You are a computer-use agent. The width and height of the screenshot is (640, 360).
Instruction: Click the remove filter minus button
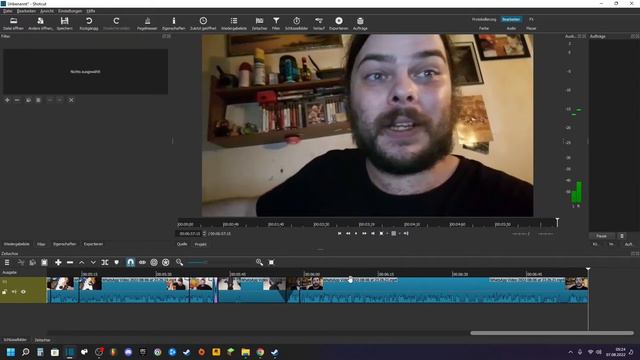click(x=17, y=100)
